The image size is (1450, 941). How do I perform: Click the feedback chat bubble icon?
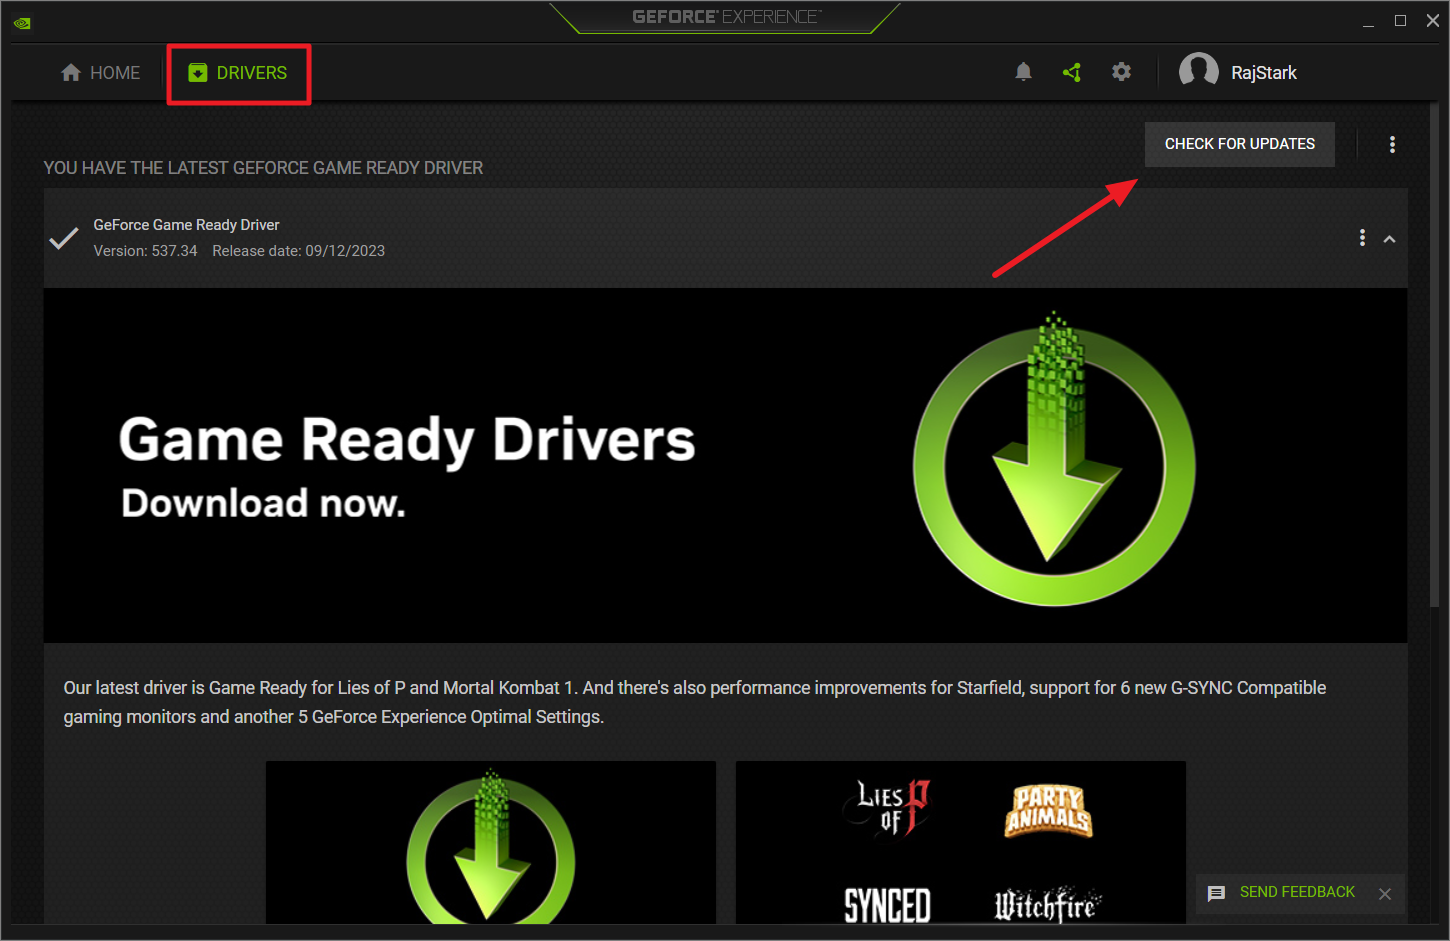coord(1216,893)
